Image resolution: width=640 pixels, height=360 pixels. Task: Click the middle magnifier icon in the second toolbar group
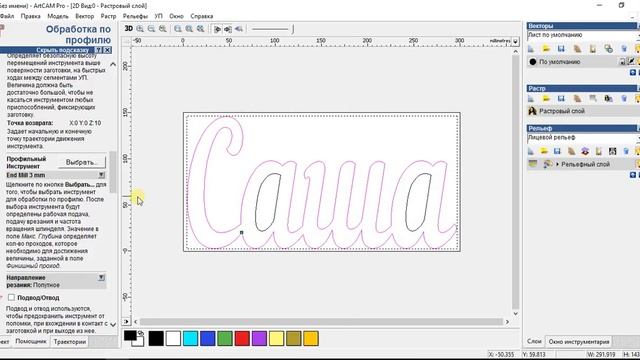coord(189,29)
